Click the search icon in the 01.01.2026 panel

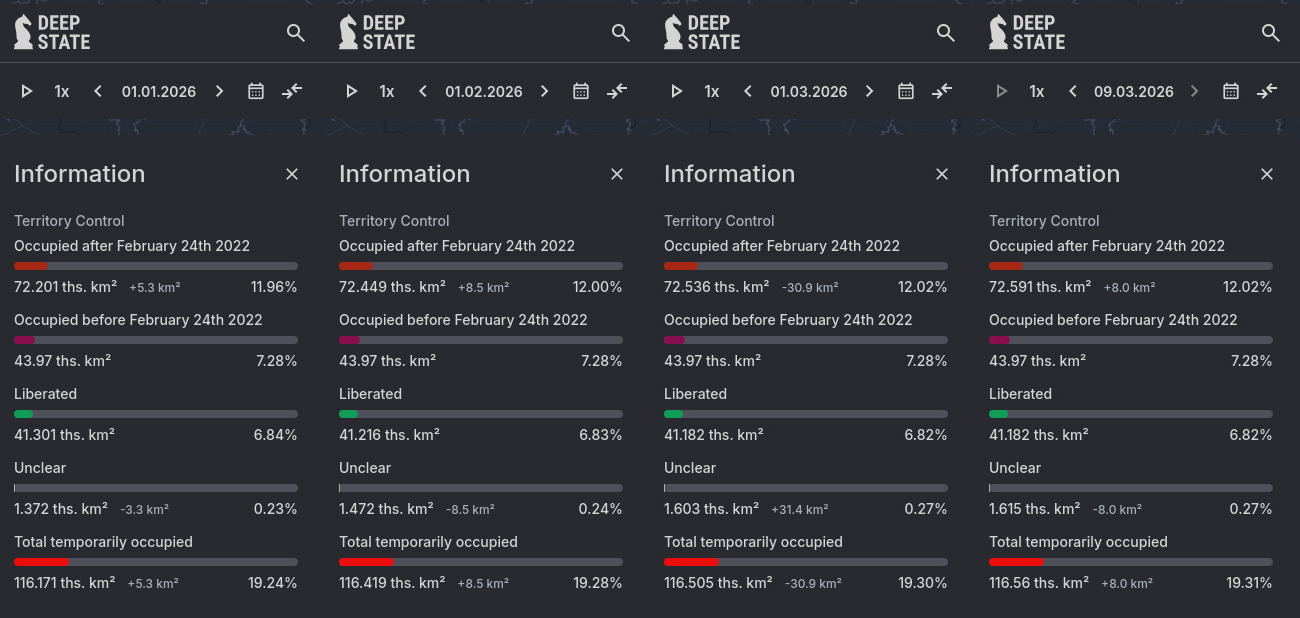[295, 33]
